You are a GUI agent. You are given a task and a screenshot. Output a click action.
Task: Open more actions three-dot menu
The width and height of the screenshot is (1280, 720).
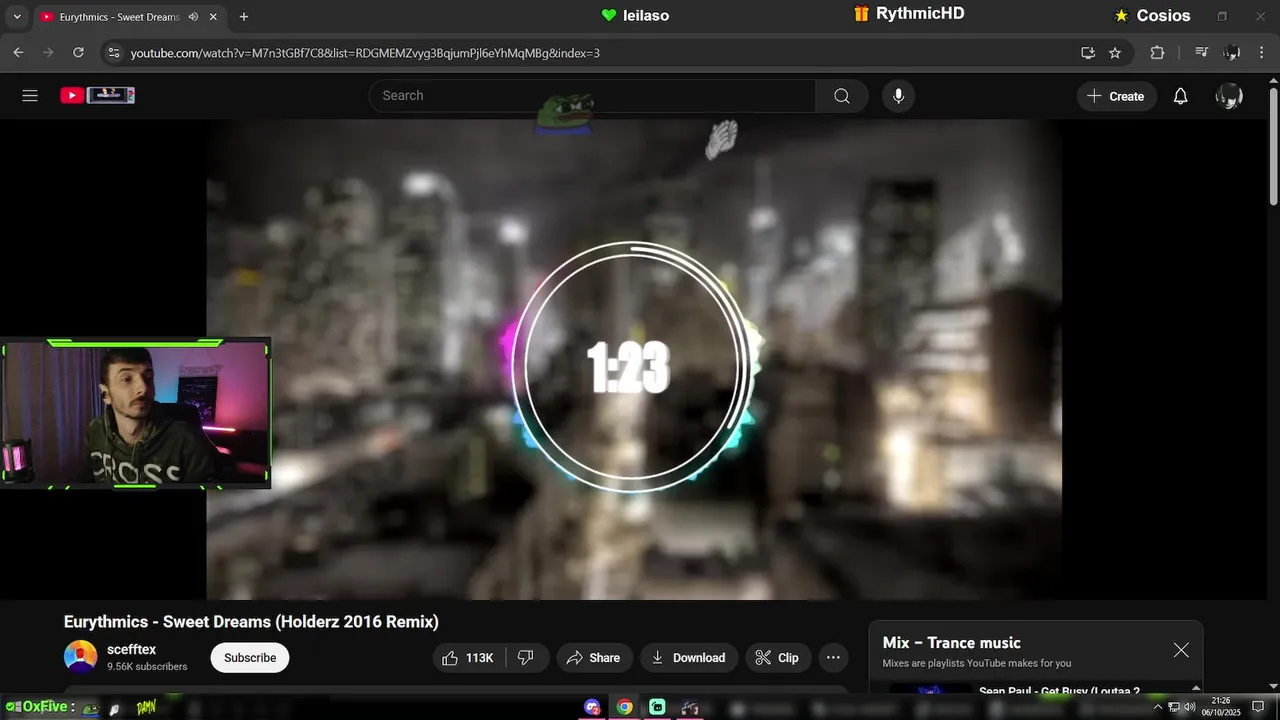point(833,658)
